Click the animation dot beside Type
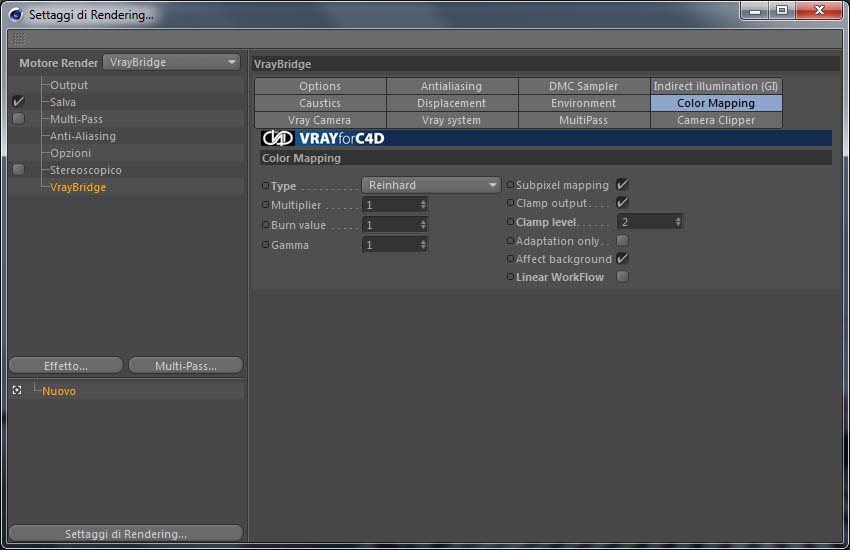This screenshot has width=850, height=550. [266, 185]
